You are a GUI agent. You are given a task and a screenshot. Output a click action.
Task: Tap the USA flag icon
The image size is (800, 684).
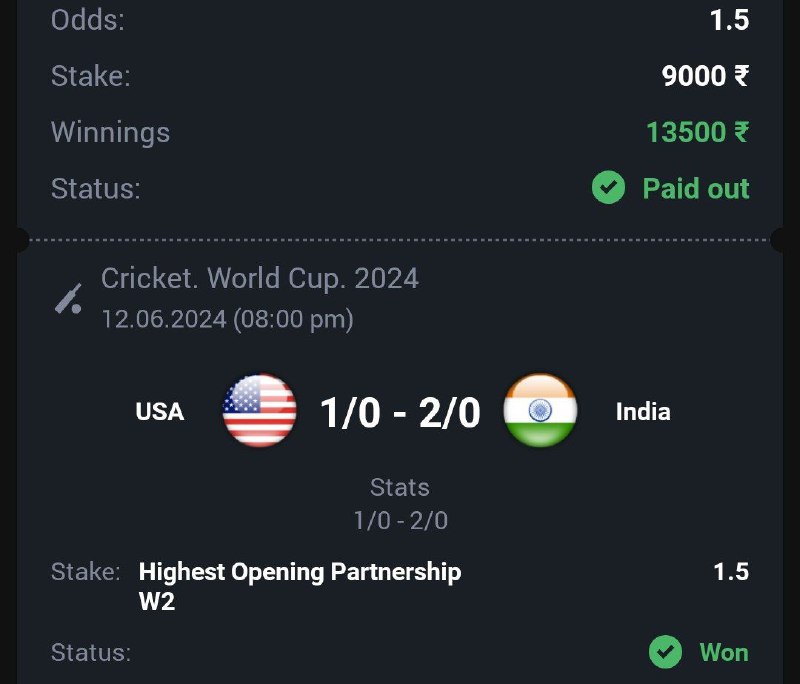click(x=259, y=411)
